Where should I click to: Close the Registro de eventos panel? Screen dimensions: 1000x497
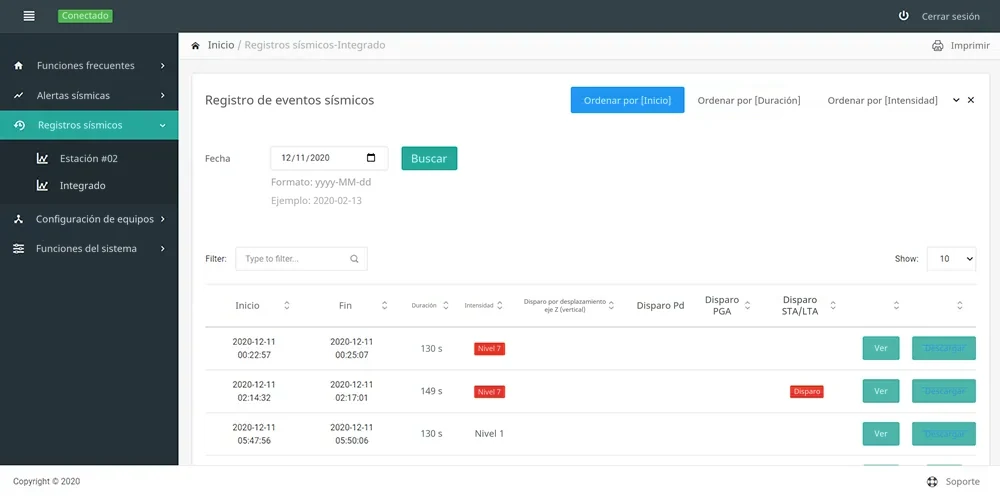tap(971, 100)
